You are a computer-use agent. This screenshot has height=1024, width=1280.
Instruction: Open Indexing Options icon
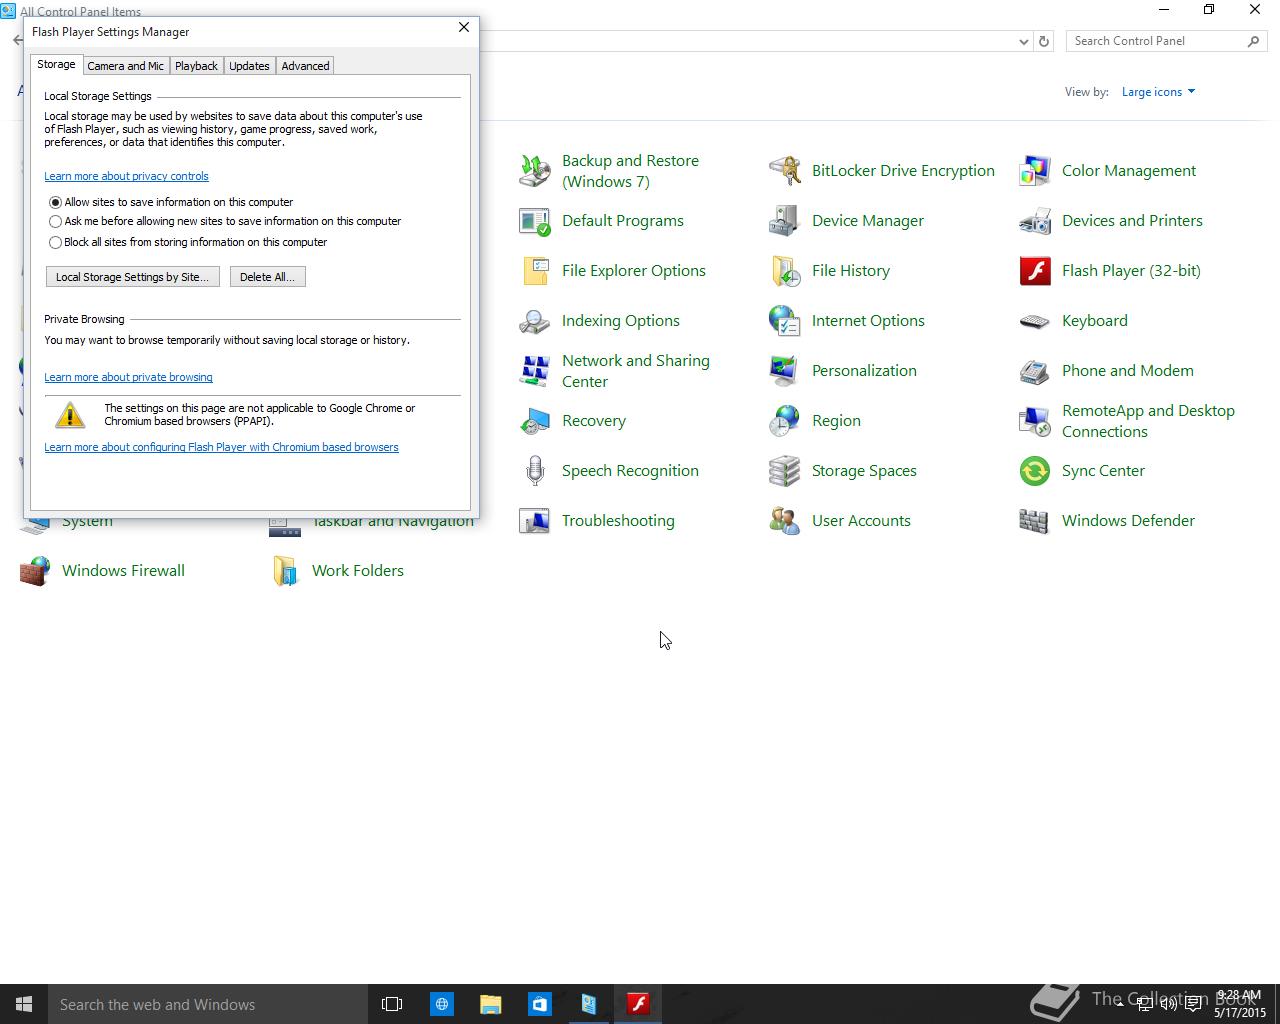coord(535,321)
